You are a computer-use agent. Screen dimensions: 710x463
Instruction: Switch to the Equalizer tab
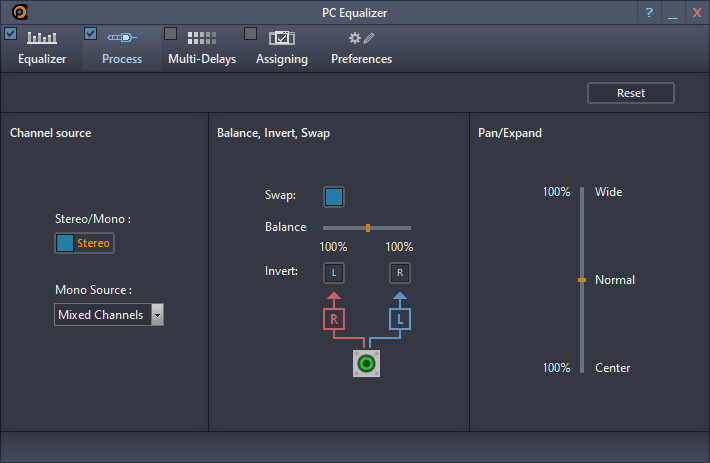(42, 48)
